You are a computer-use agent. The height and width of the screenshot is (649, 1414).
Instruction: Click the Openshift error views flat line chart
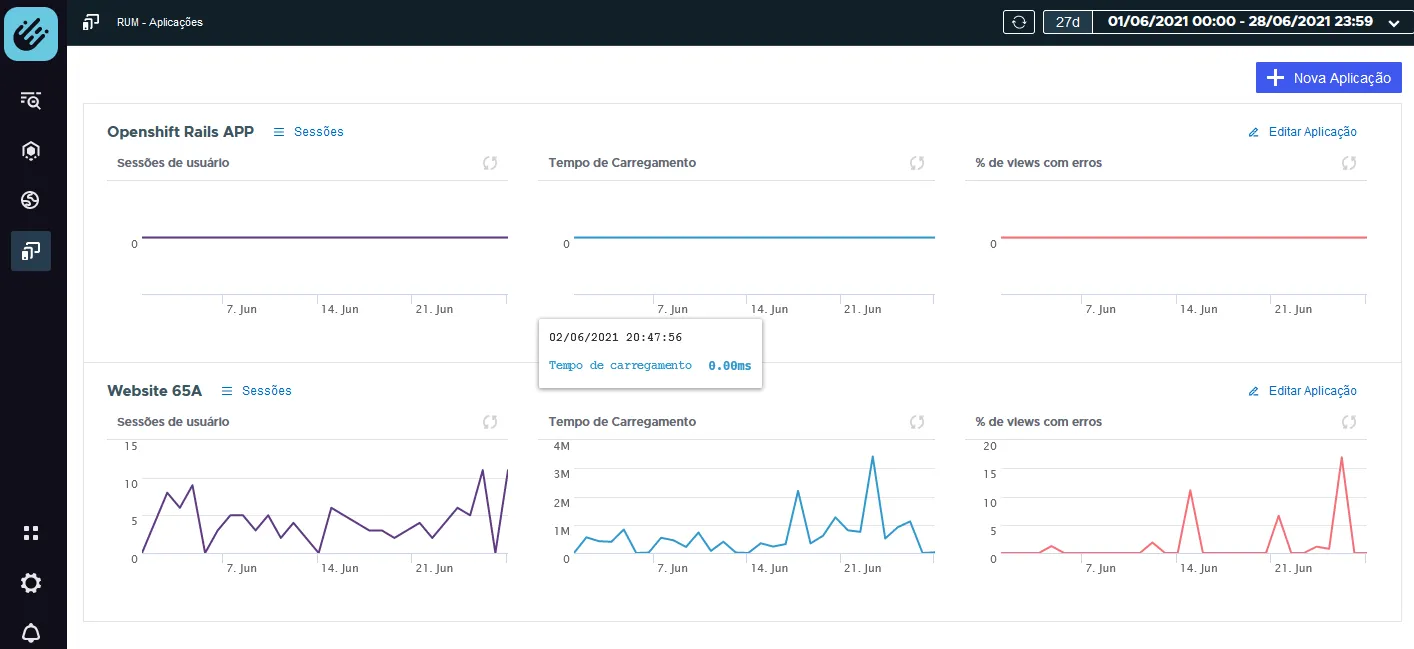pos(1184,238)
